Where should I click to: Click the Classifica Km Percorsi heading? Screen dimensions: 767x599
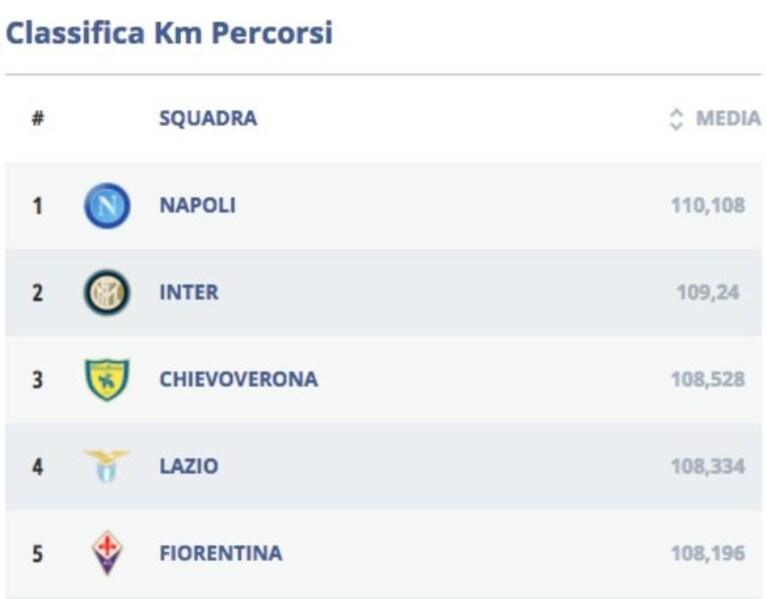(169, 33)
